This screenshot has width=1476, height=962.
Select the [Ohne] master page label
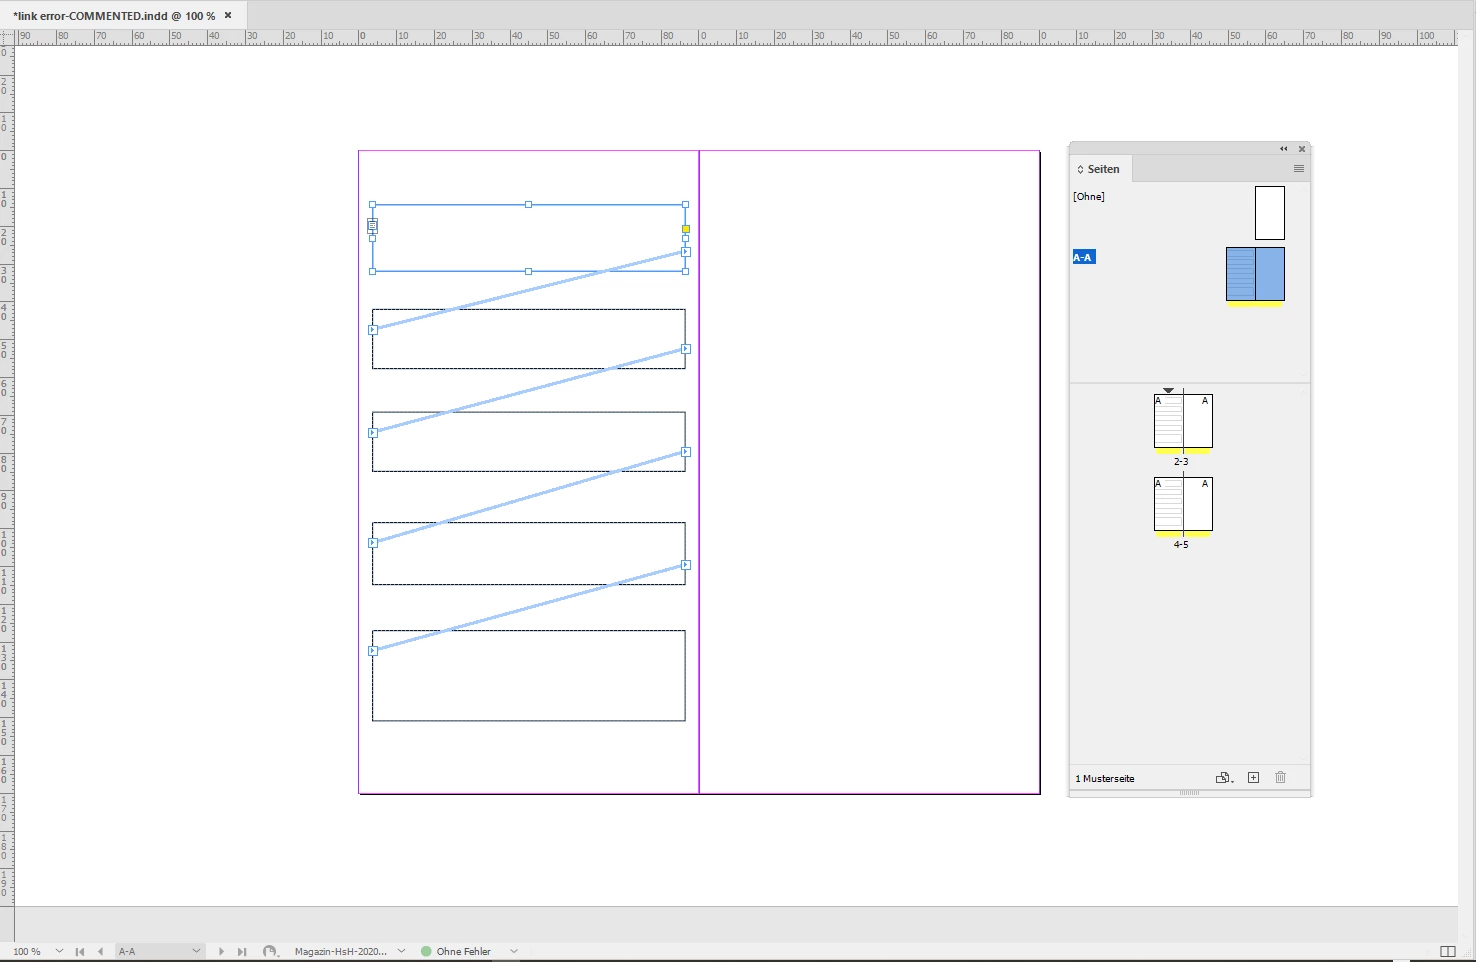(x=1089, y=197)
